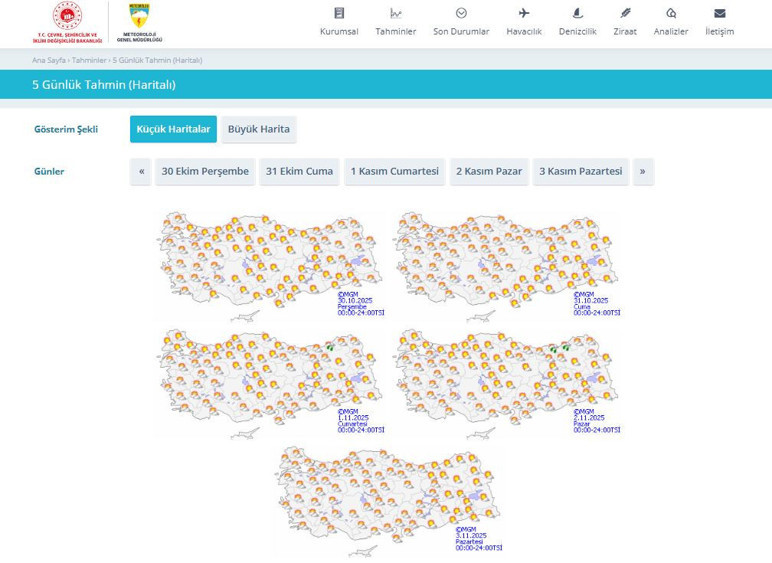The image size is (772, 563).
Task: Click the İletişim envelope icon
Action: click(x=719, y=13)
